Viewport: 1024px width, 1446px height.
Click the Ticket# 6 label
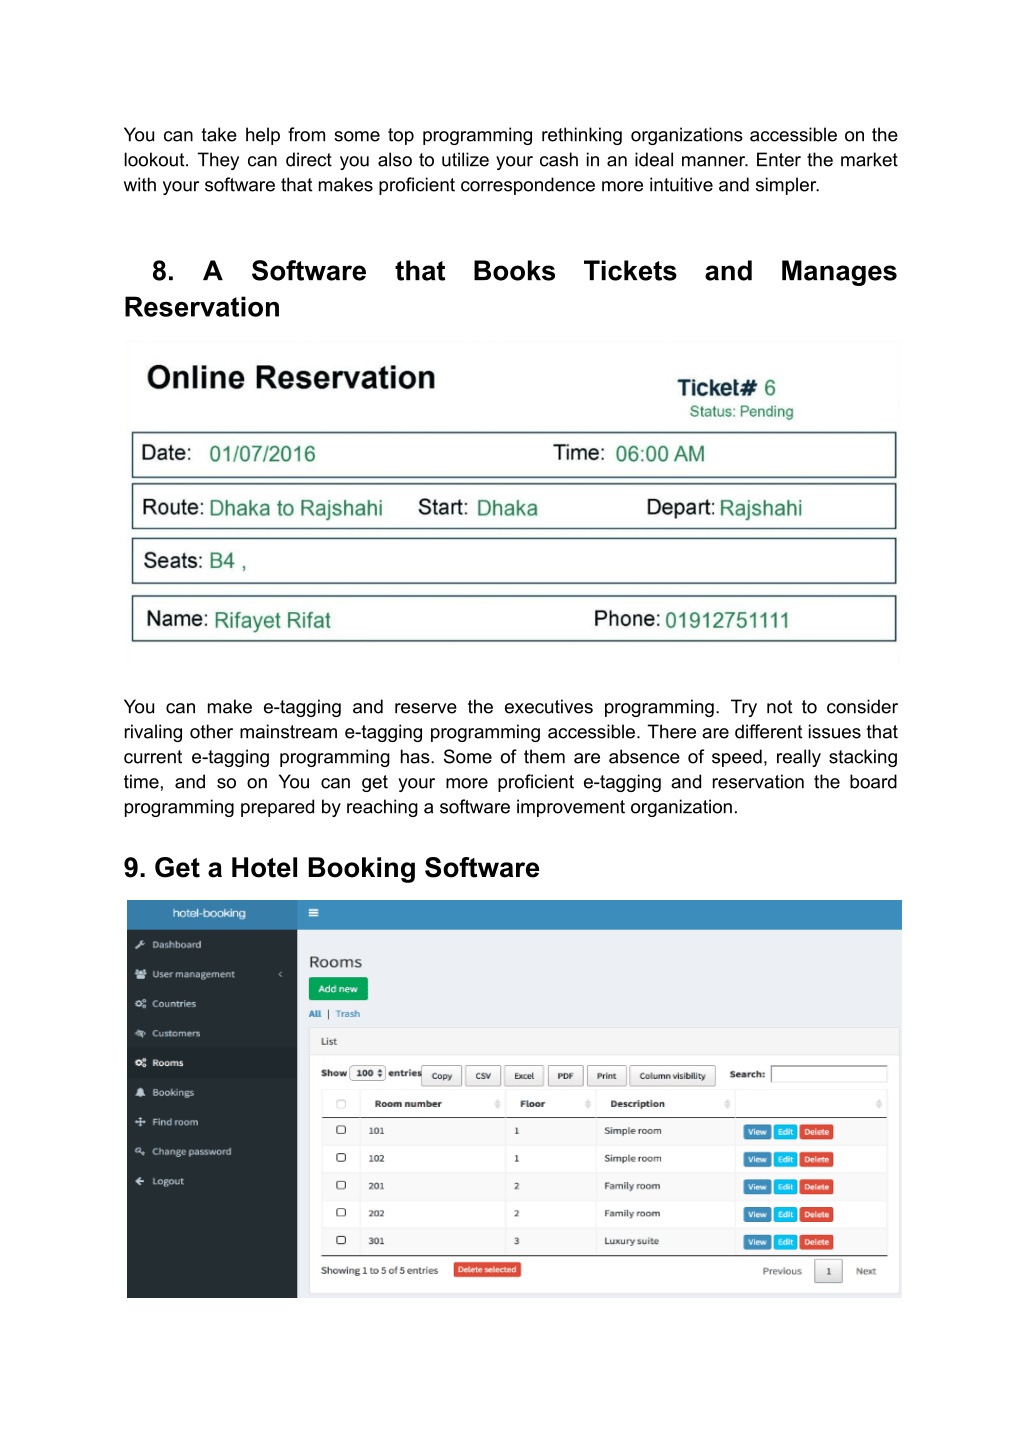(726, 388)
